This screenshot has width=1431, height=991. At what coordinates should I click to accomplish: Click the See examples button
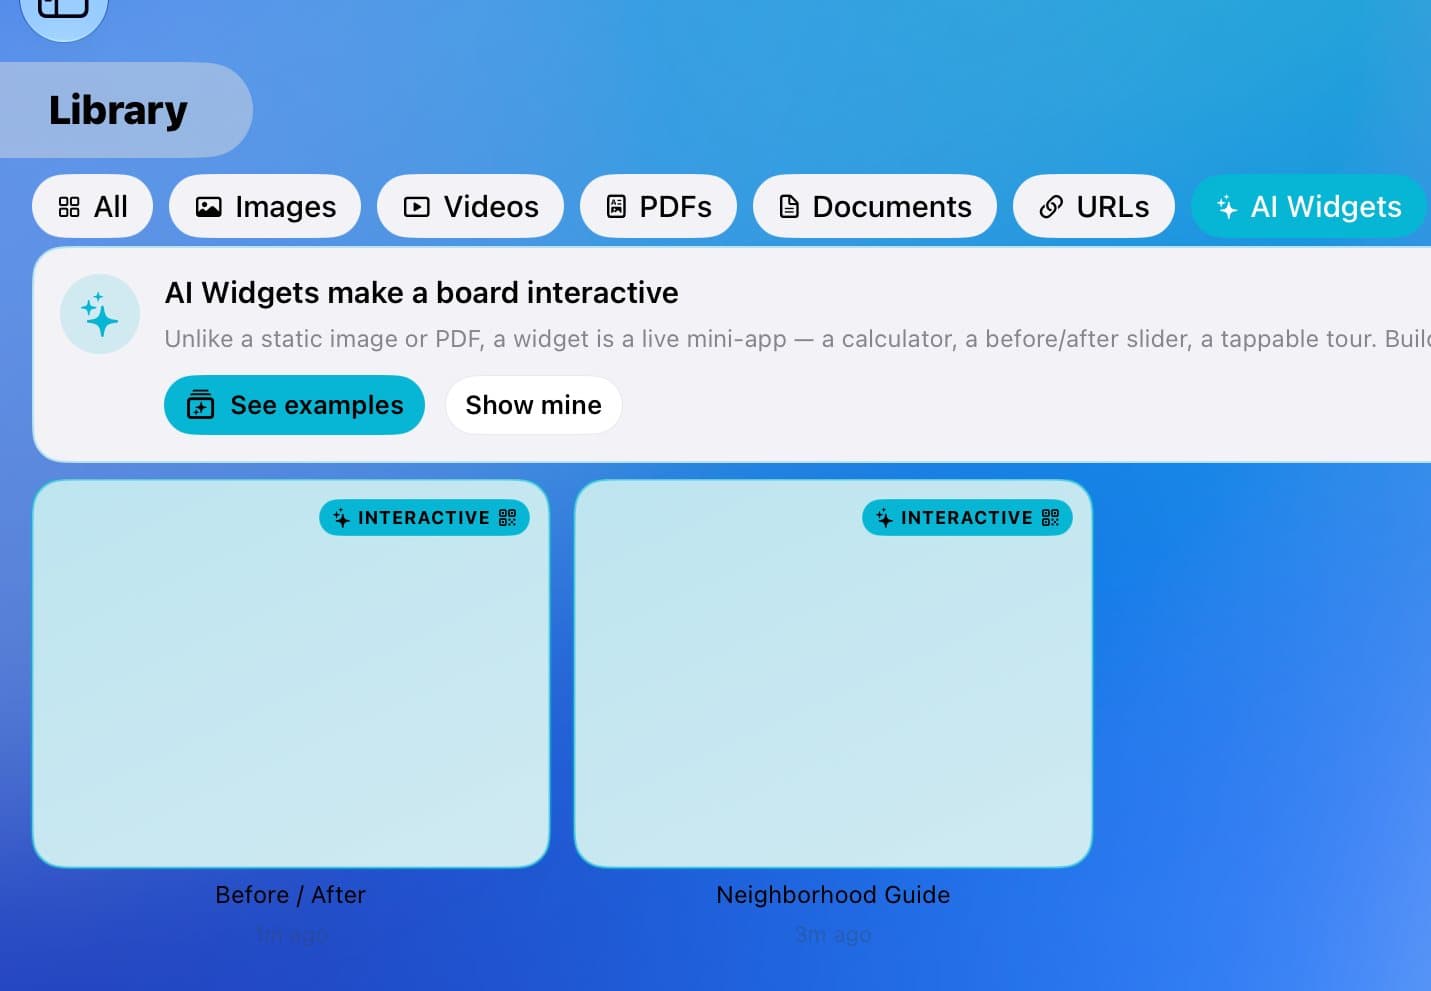pos(294,405)
